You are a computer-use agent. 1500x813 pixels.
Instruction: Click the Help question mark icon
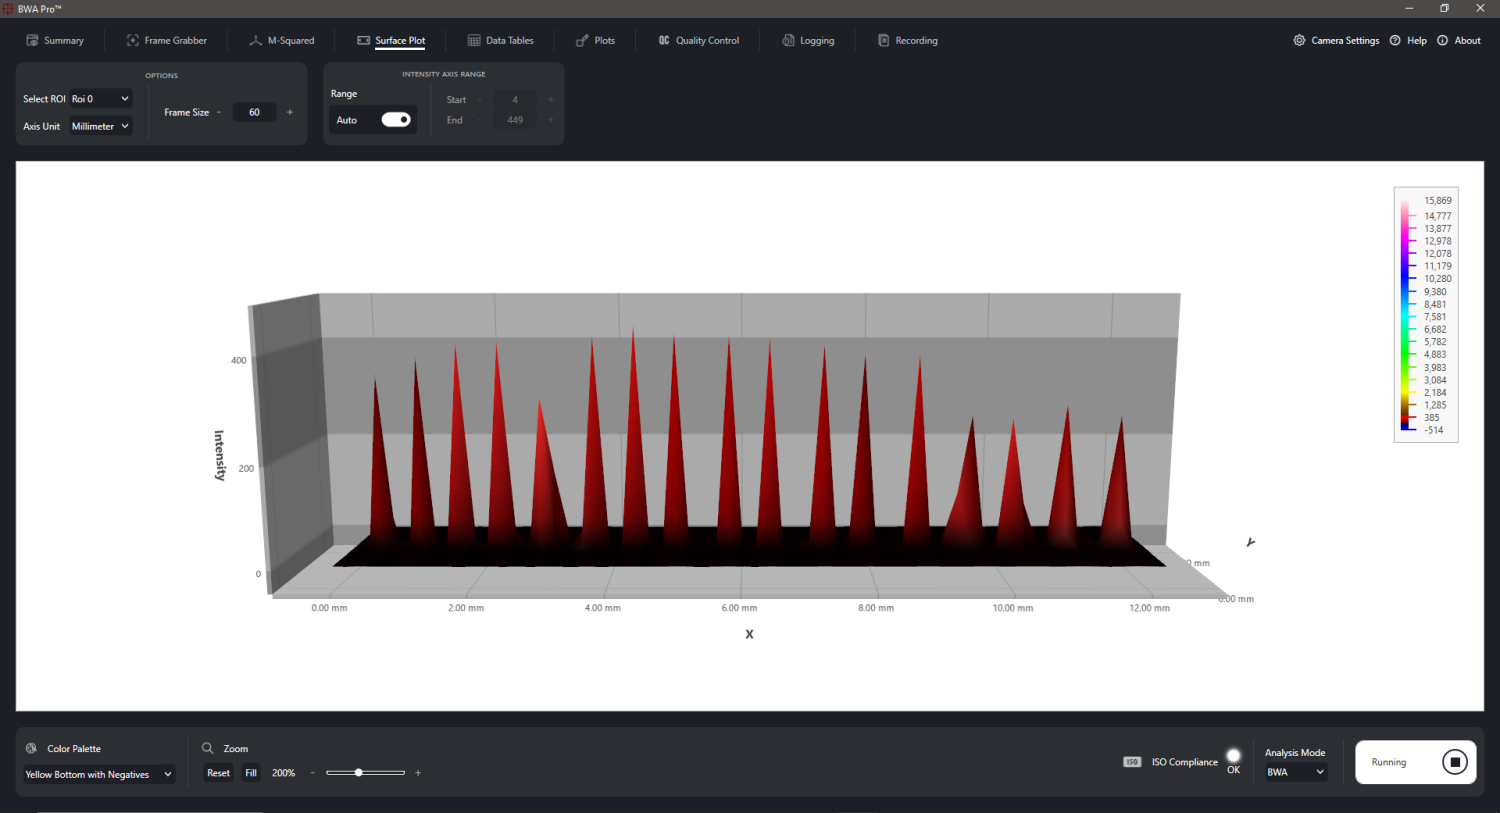coord(1395,41)
